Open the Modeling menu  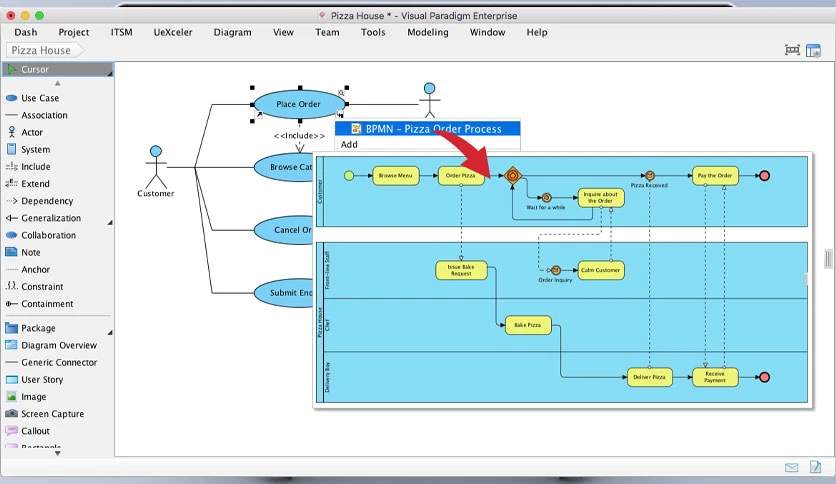tap(428, 32)
